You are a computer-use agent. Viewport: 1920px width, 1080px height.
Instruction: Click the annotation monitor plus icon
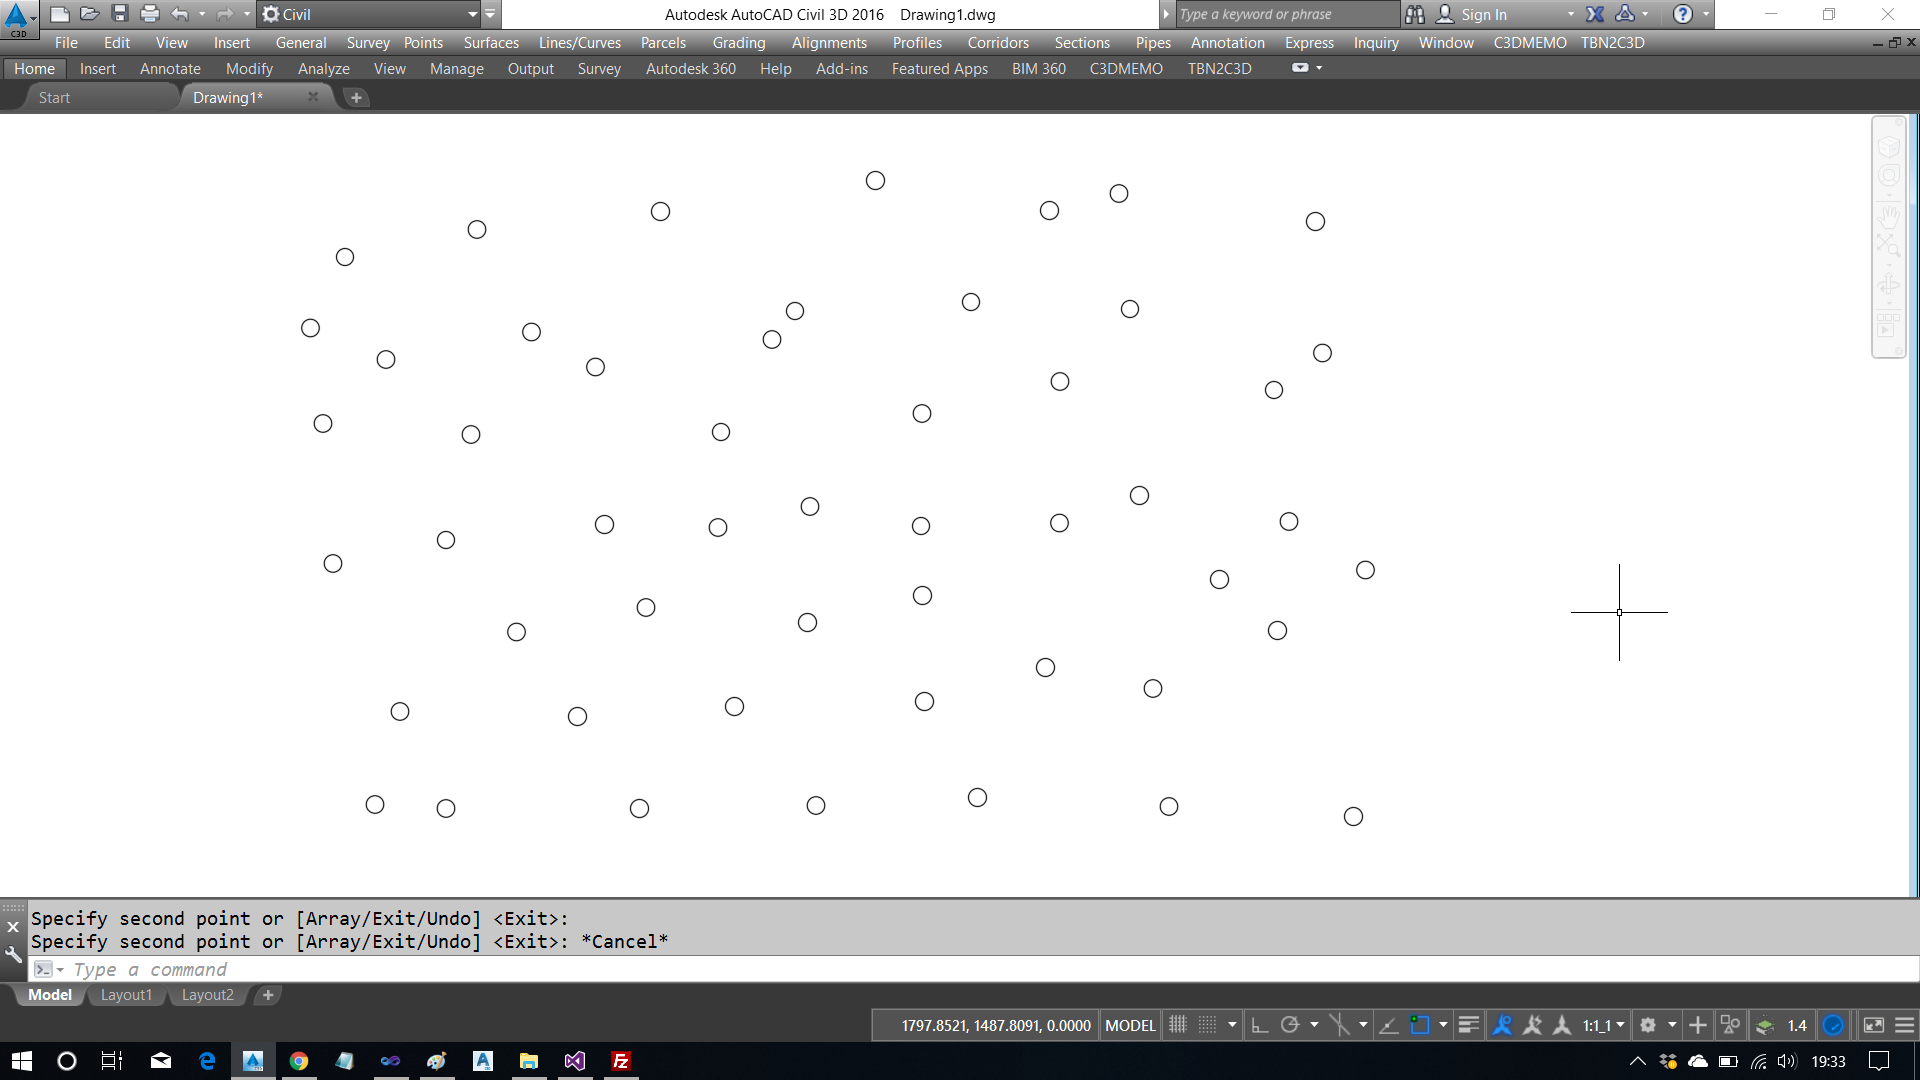click(x=1697, y=1025)
